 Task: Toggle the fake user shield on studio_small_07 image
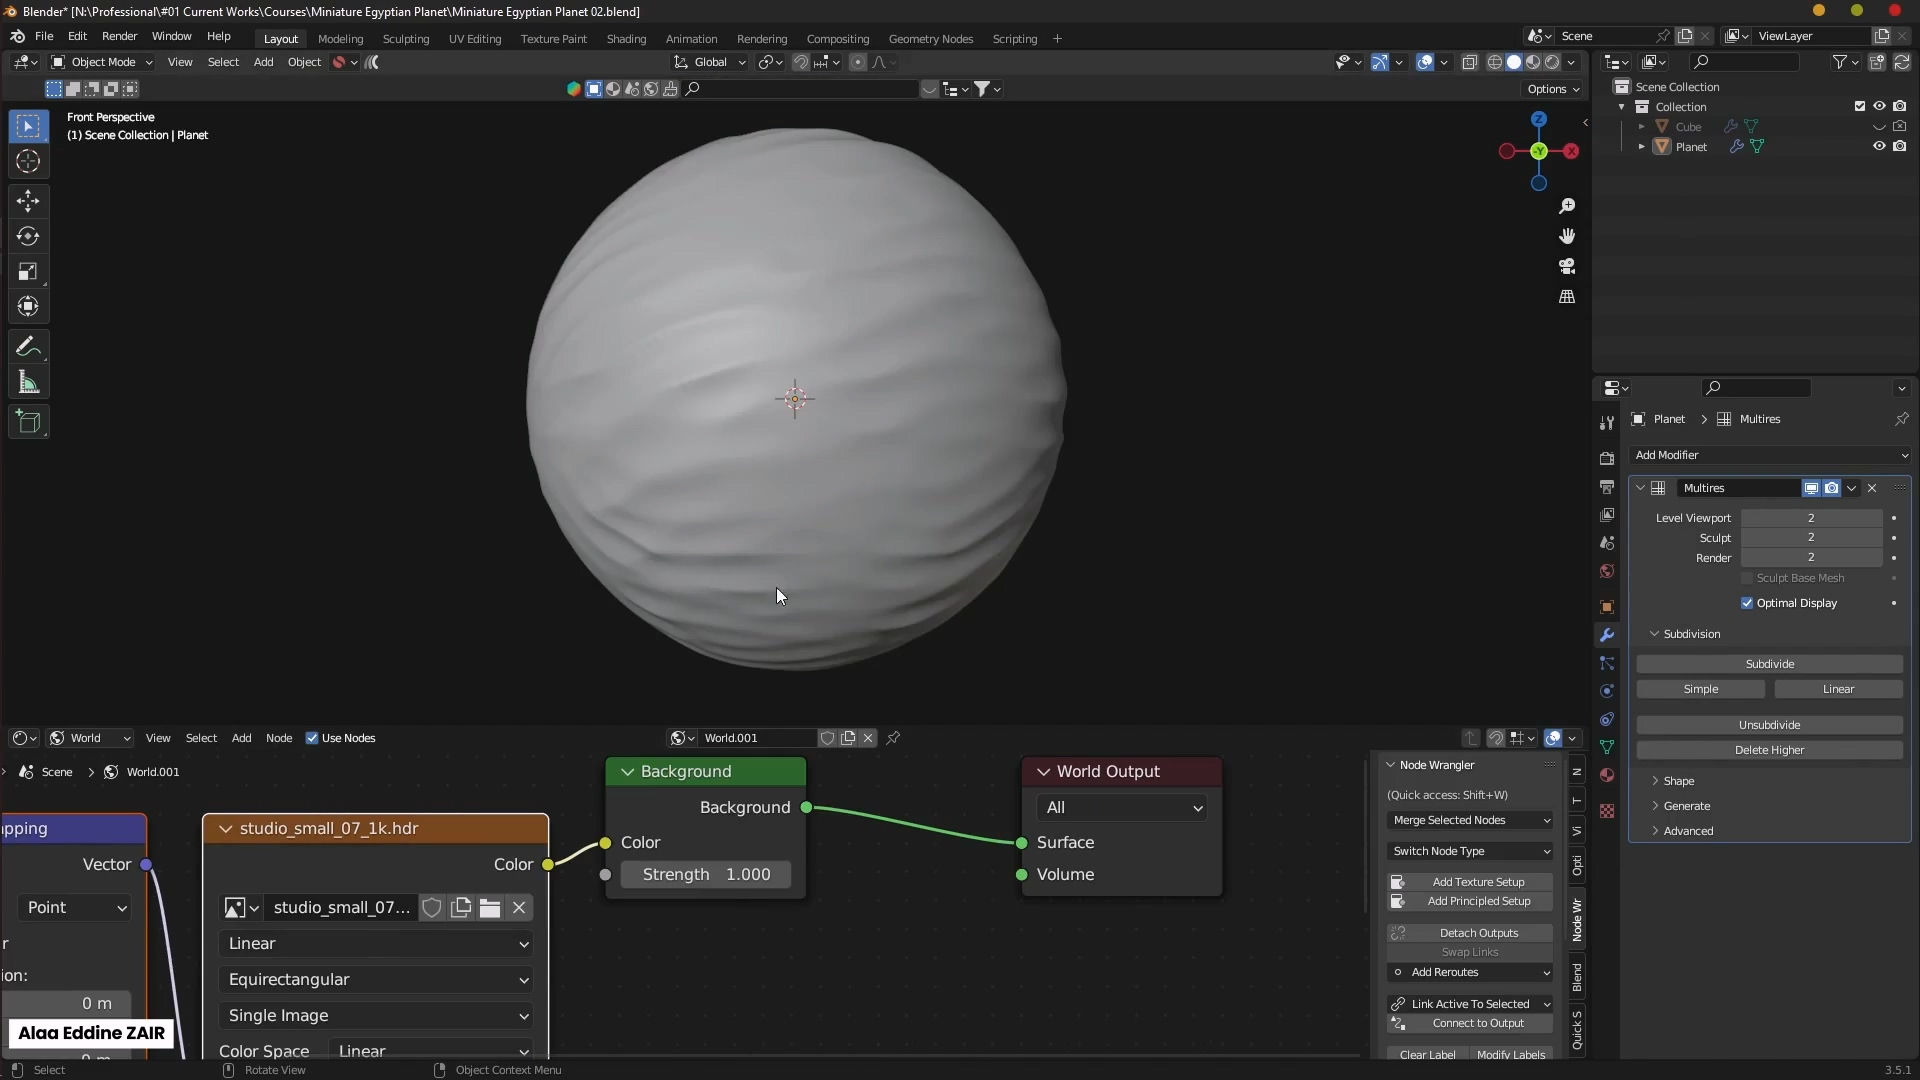431,907
